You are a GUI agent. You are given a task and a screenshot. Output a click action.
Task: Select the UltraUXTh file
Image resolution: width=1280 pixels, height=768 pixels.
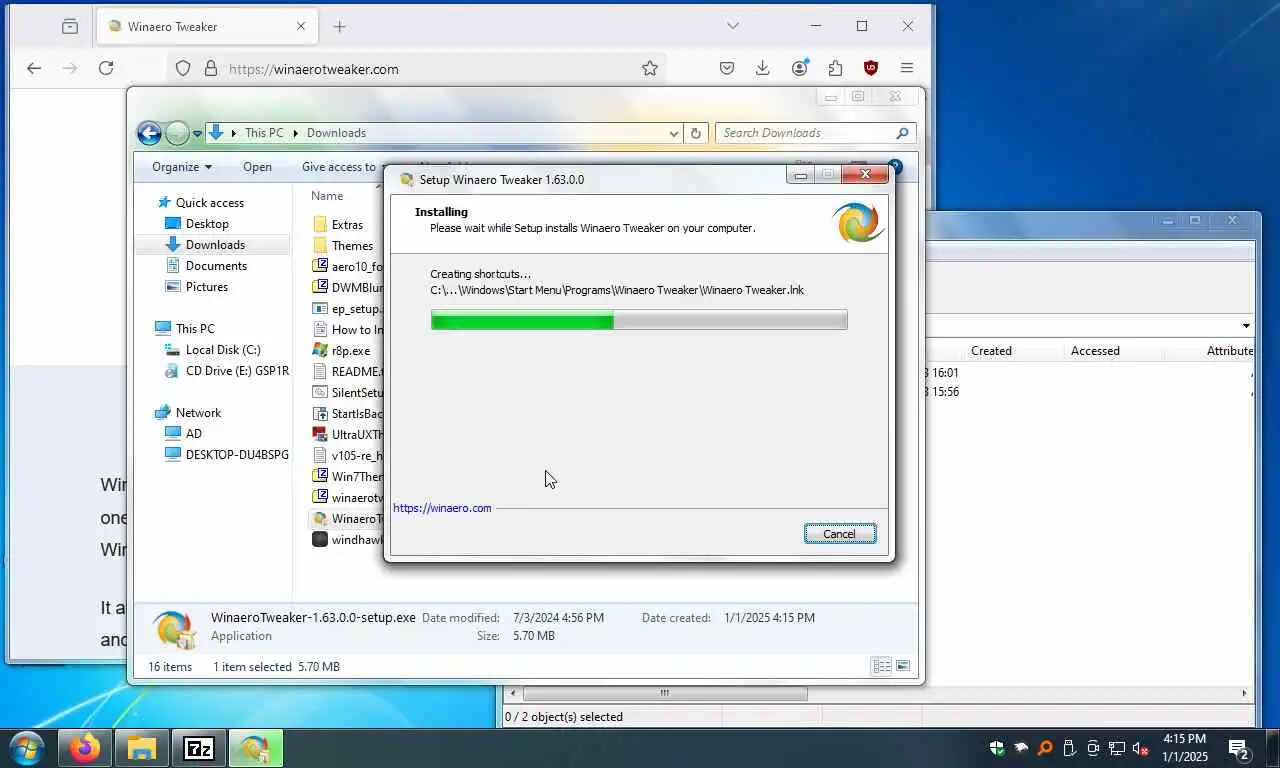pyautogui.click(x=357, y=435)
